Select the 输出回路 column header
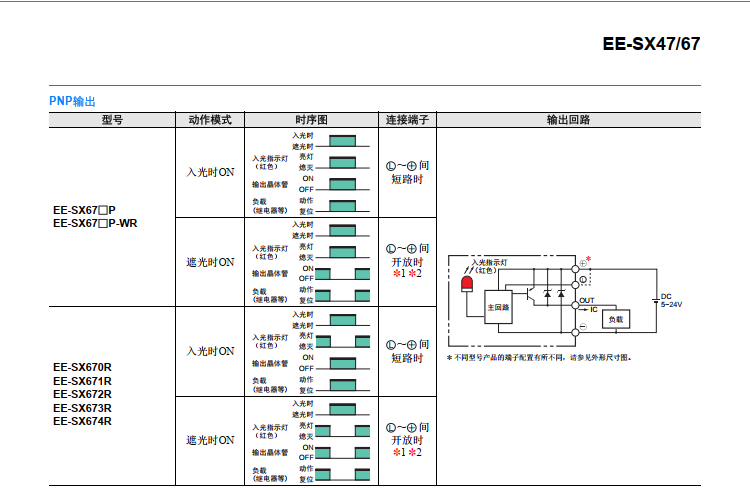 pyautogui.click(x=568, y=120)
